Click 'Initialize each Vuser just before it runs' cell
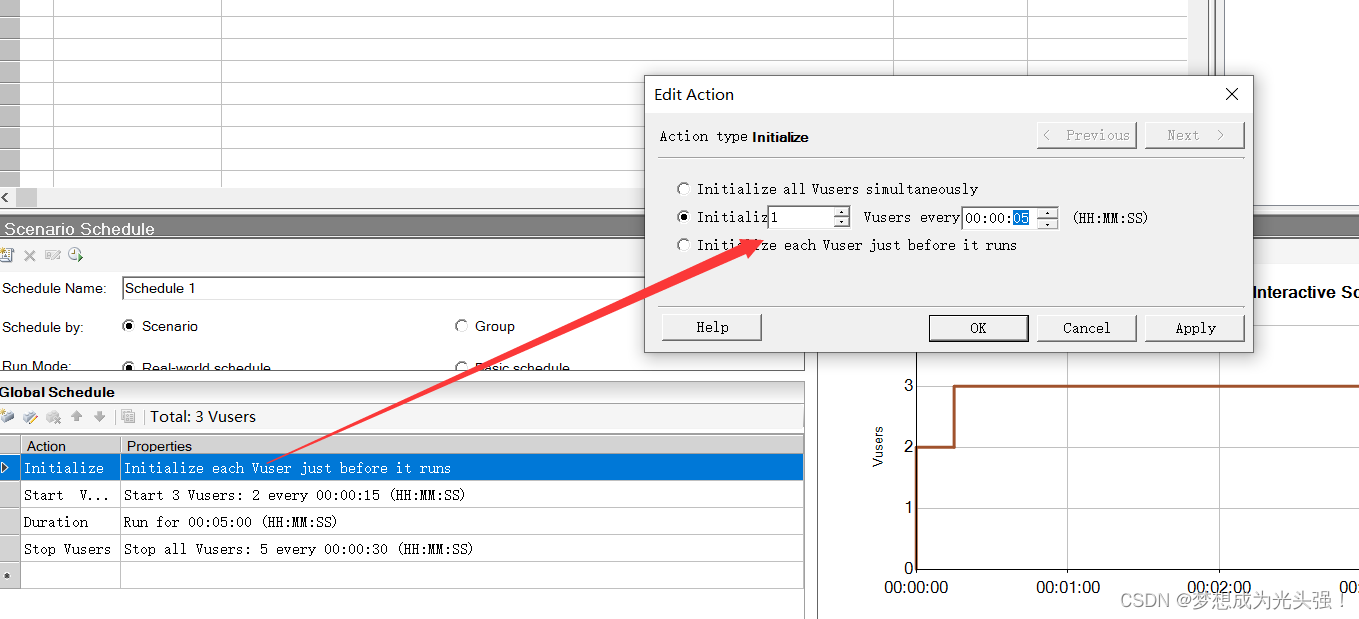The width and height of the screenshot is (1359, 619). point(462,467)
